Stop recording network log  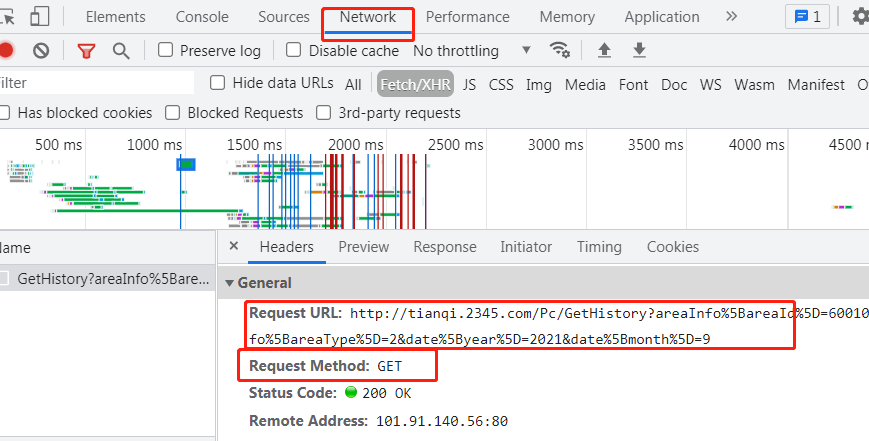pyautogui.click(x=6, y=50)
